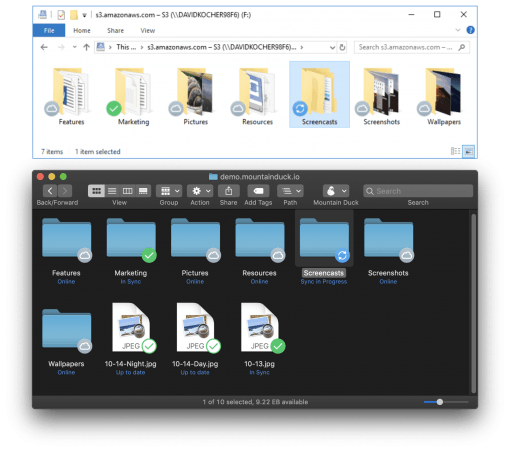Click the Quick Access new folder icon
The width and height of the screenshot is (510, 460).
pyautogui.click(x=74, y=15)
